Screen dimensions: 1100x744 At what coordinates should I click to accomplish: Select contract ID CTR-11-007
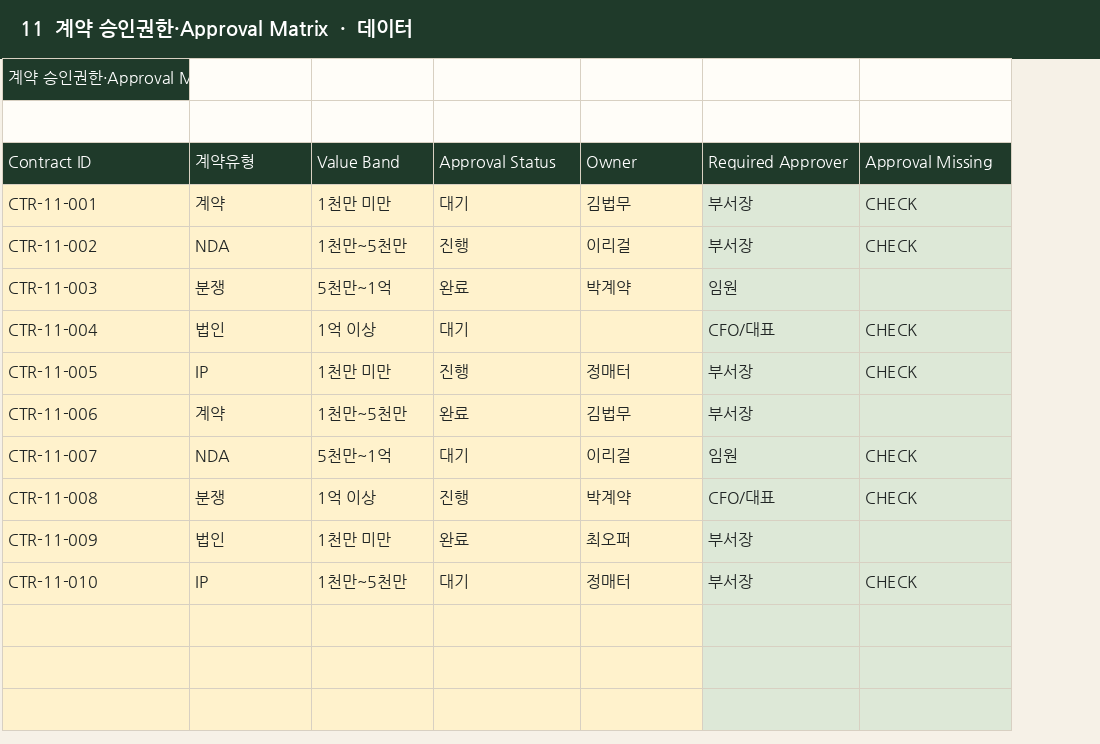[x=96, y=458]
